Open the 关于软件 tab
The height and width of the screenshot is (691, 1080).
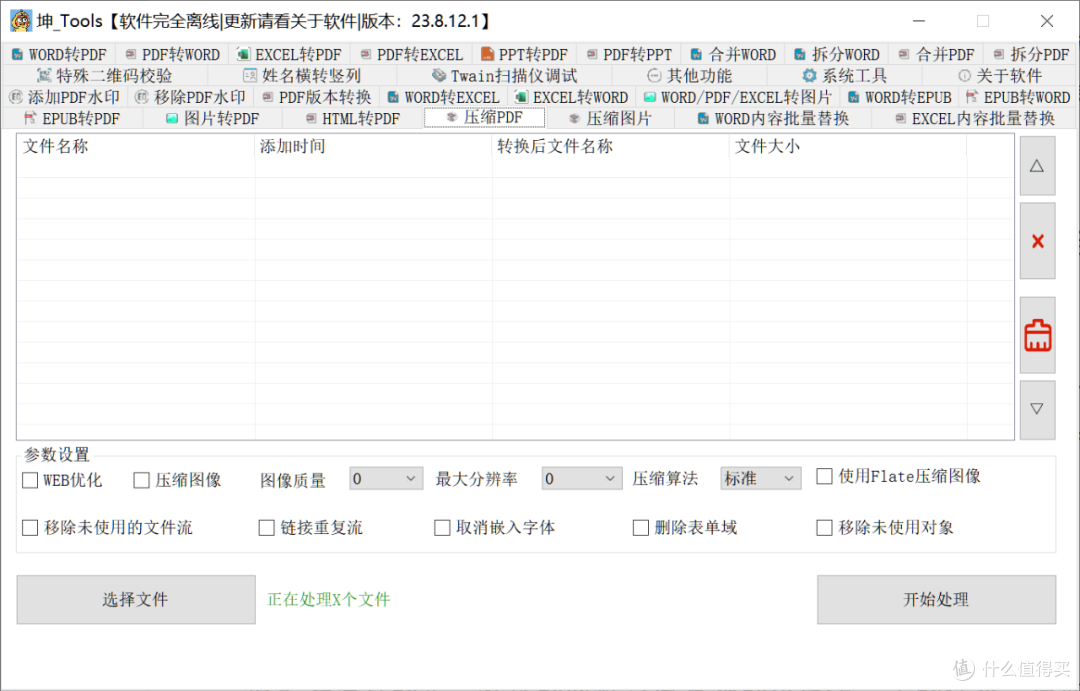[999, 76]
